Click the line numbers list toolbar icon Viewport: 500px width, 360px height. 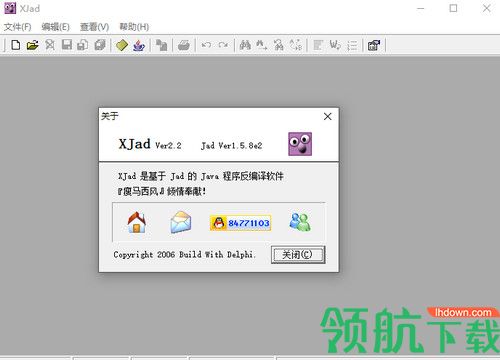tap(352, 45)
